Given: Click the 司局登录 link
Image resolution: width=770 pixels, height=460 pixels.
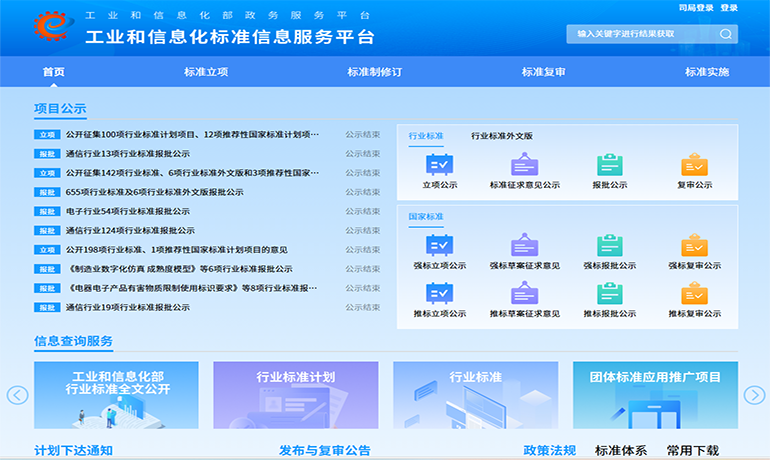Looking at the screenshot, I should 696,8.
